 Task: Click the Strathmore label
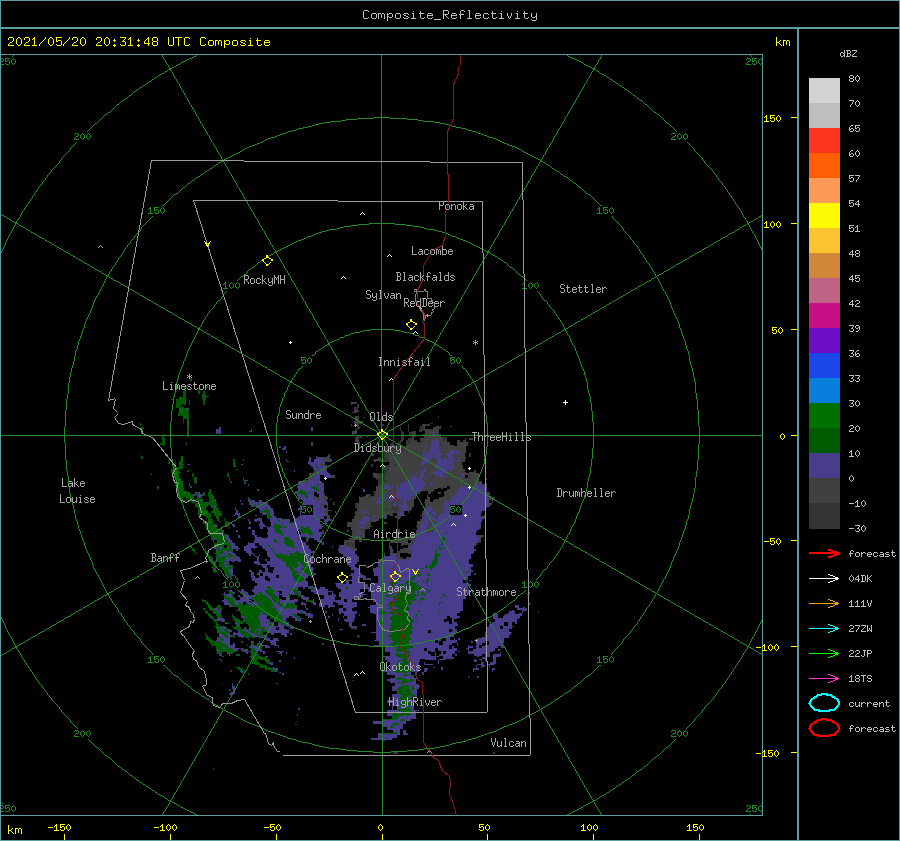(486, 592)
